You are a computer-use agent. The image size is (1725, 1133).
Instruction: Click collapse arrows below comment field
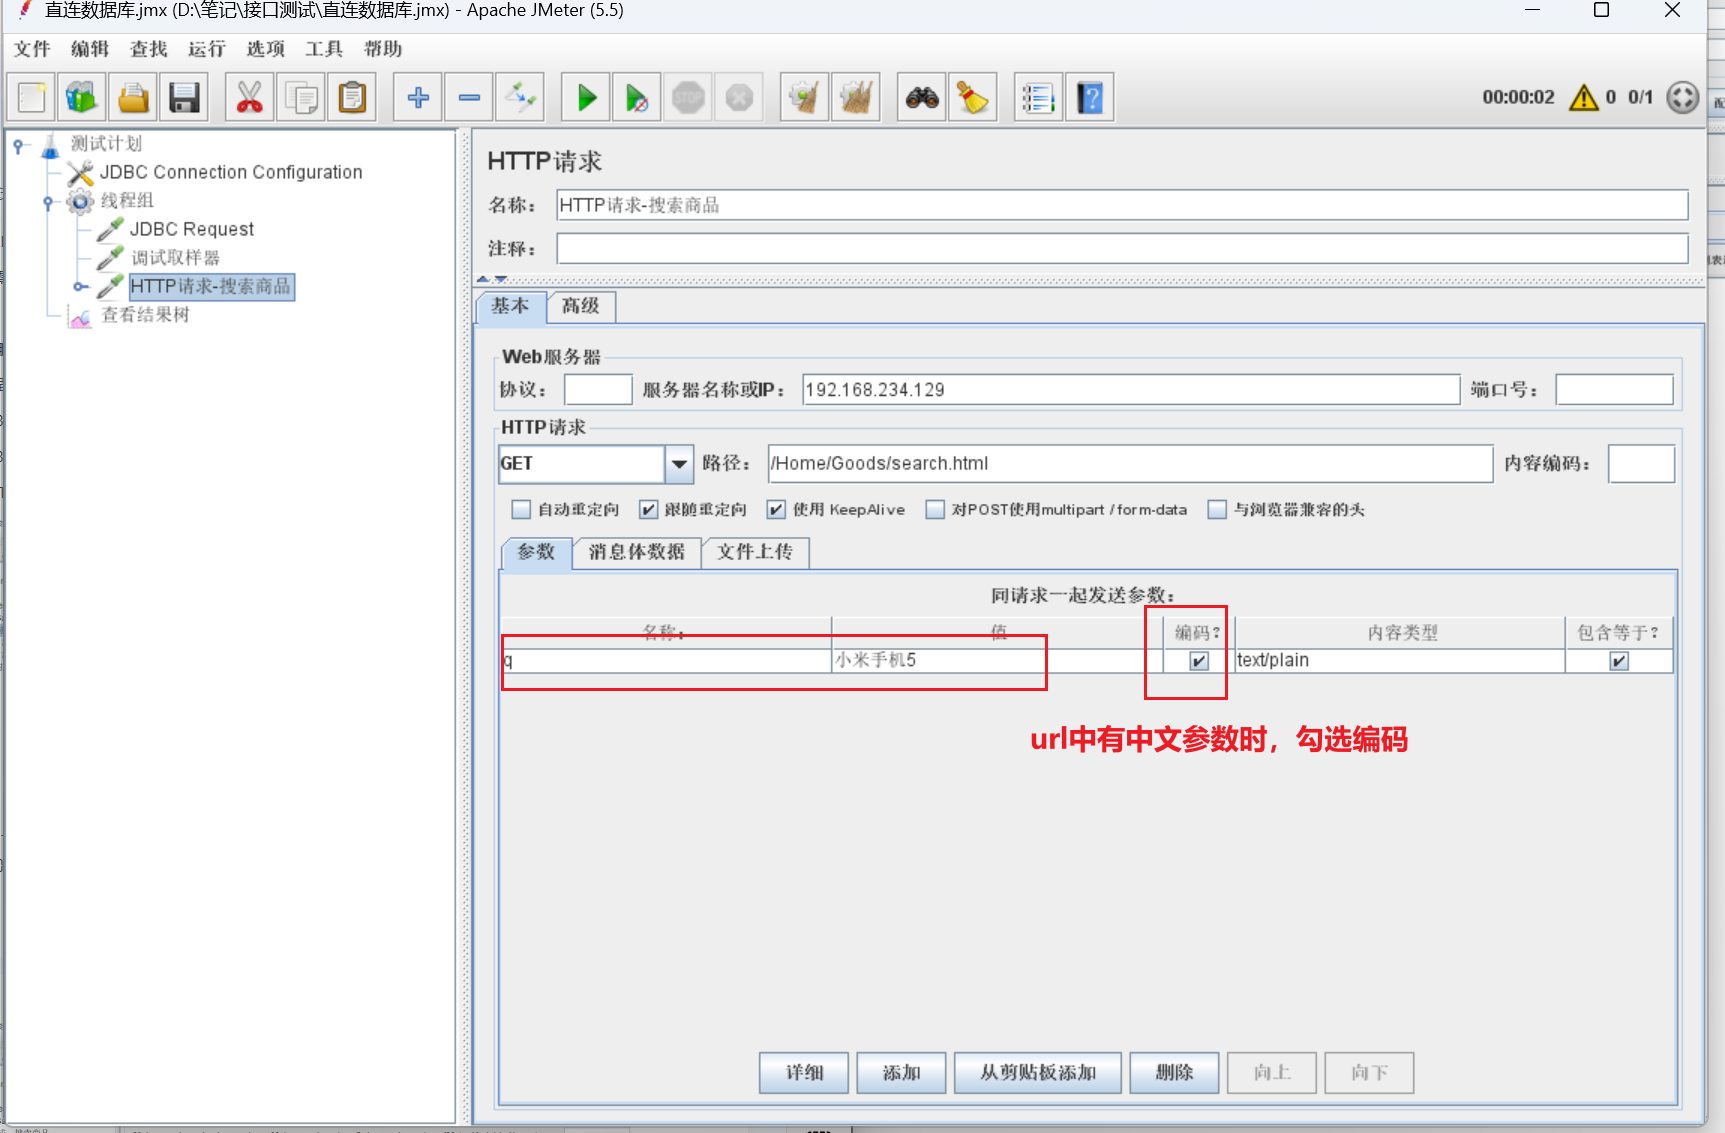pyautogui.click(x=492, y=279)
